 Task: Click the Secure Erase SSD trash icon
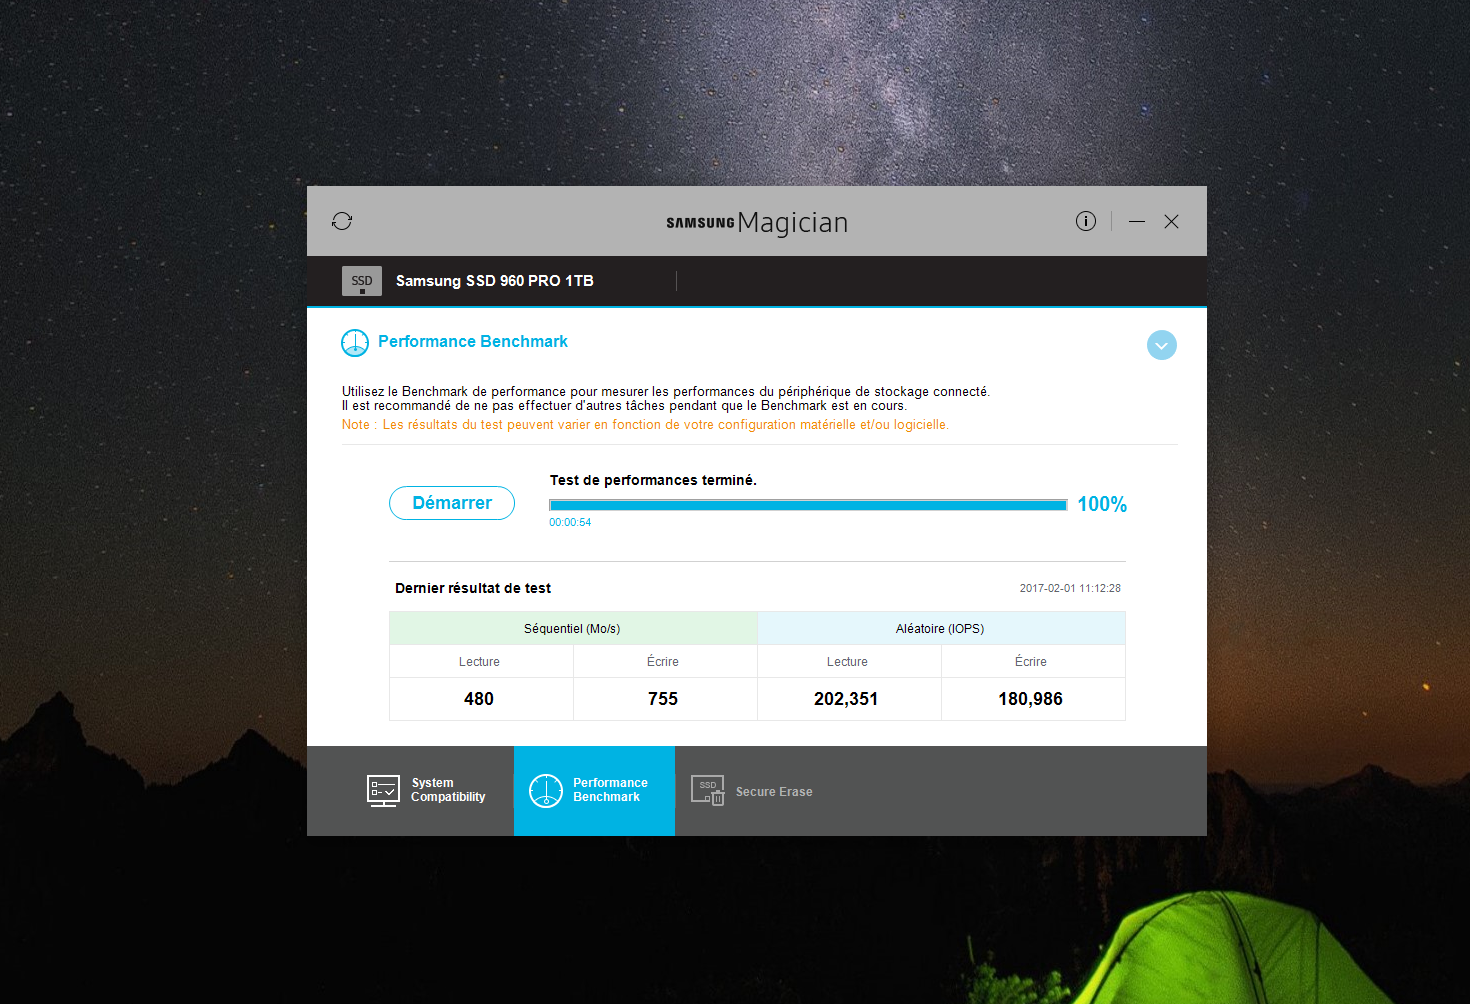click(x=708, y=791)
